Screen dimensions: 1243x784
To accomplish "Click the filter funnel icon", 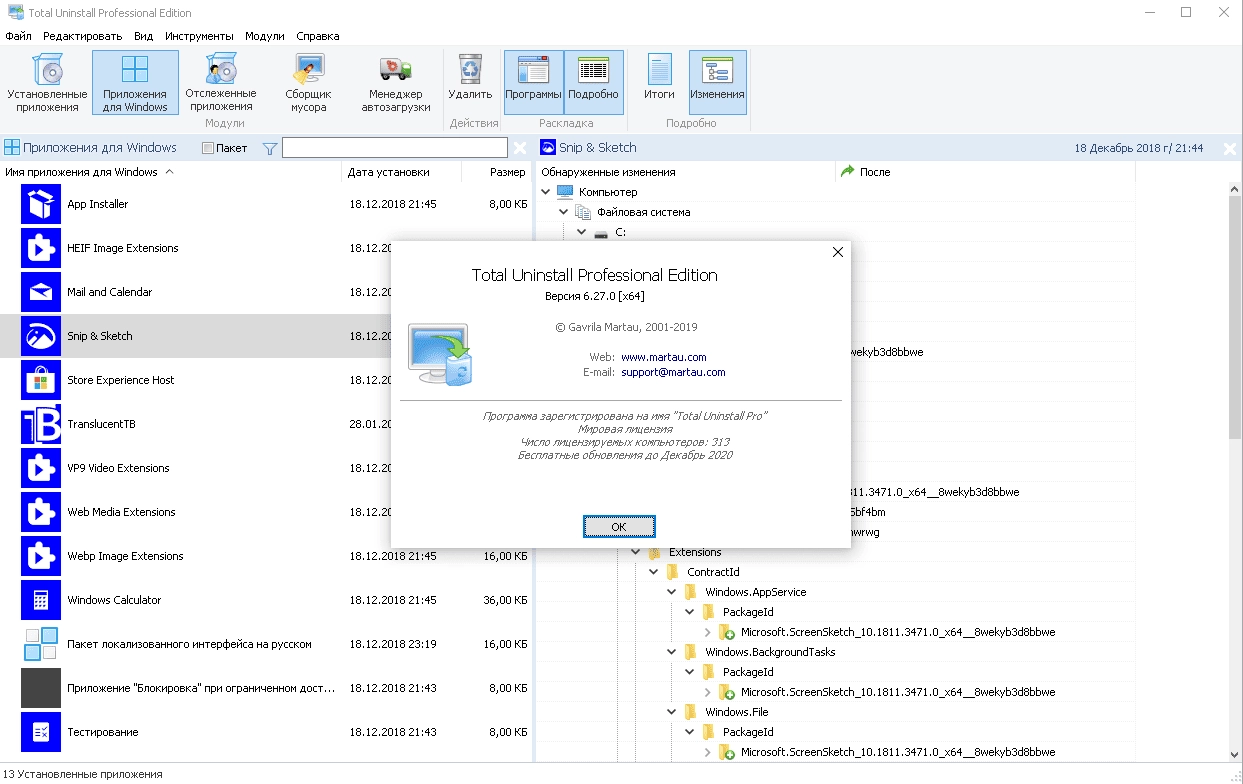I will (x=269, y=148).
